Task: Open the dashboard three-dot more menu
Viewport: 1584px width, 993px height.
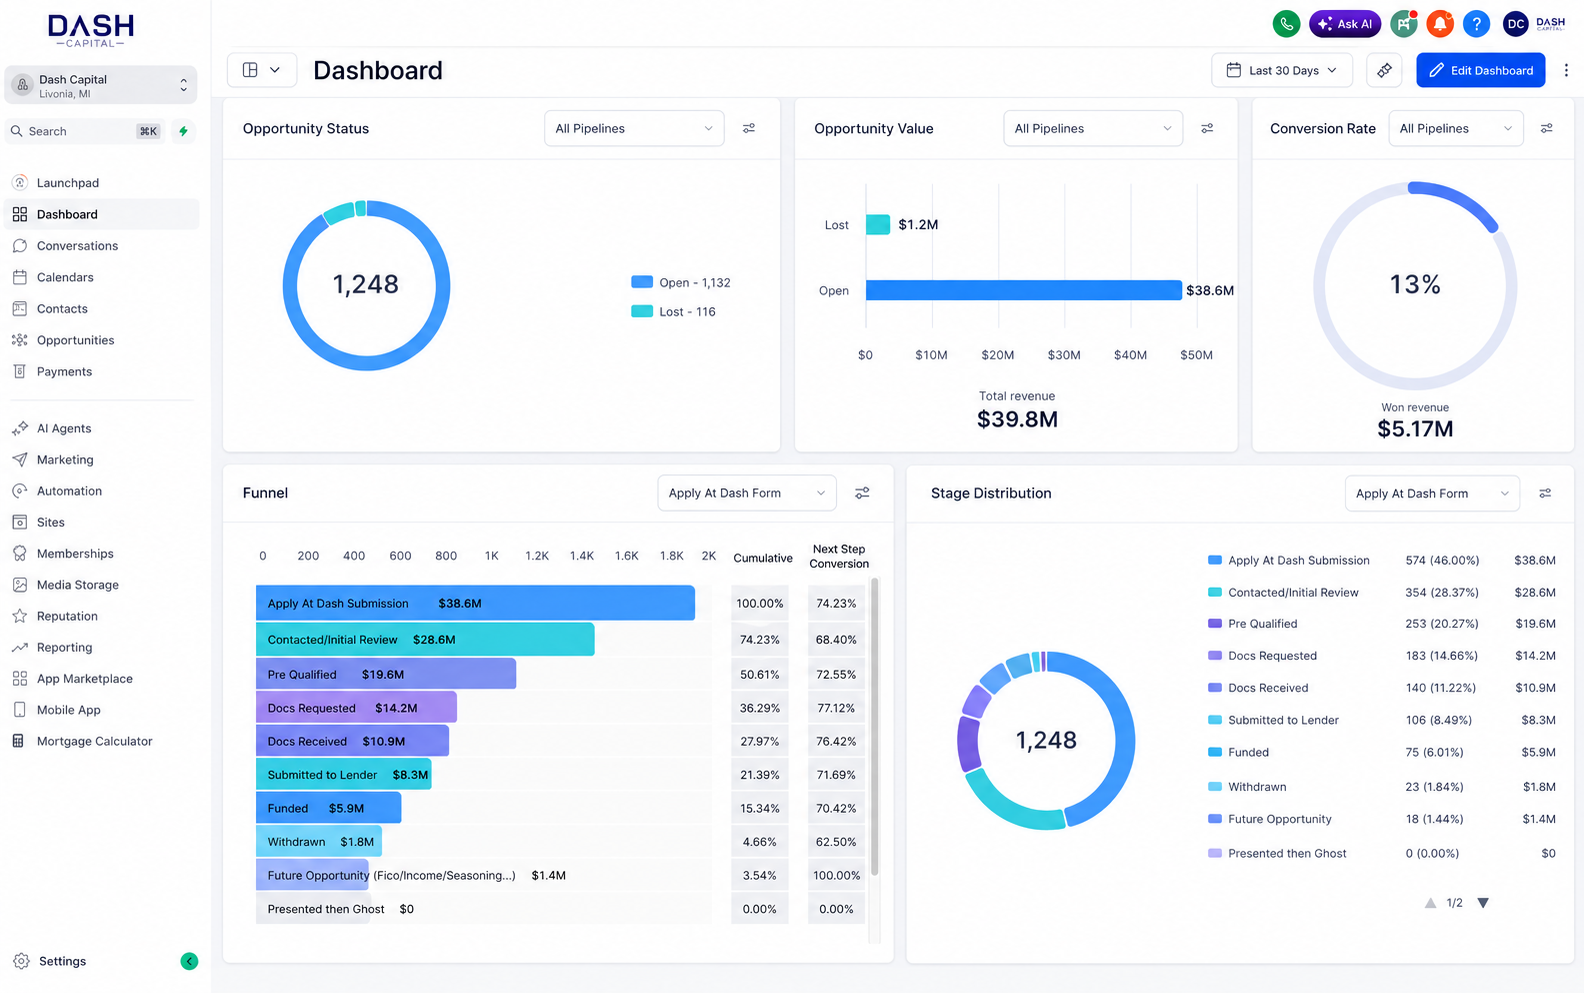Action: (1566, 70)
